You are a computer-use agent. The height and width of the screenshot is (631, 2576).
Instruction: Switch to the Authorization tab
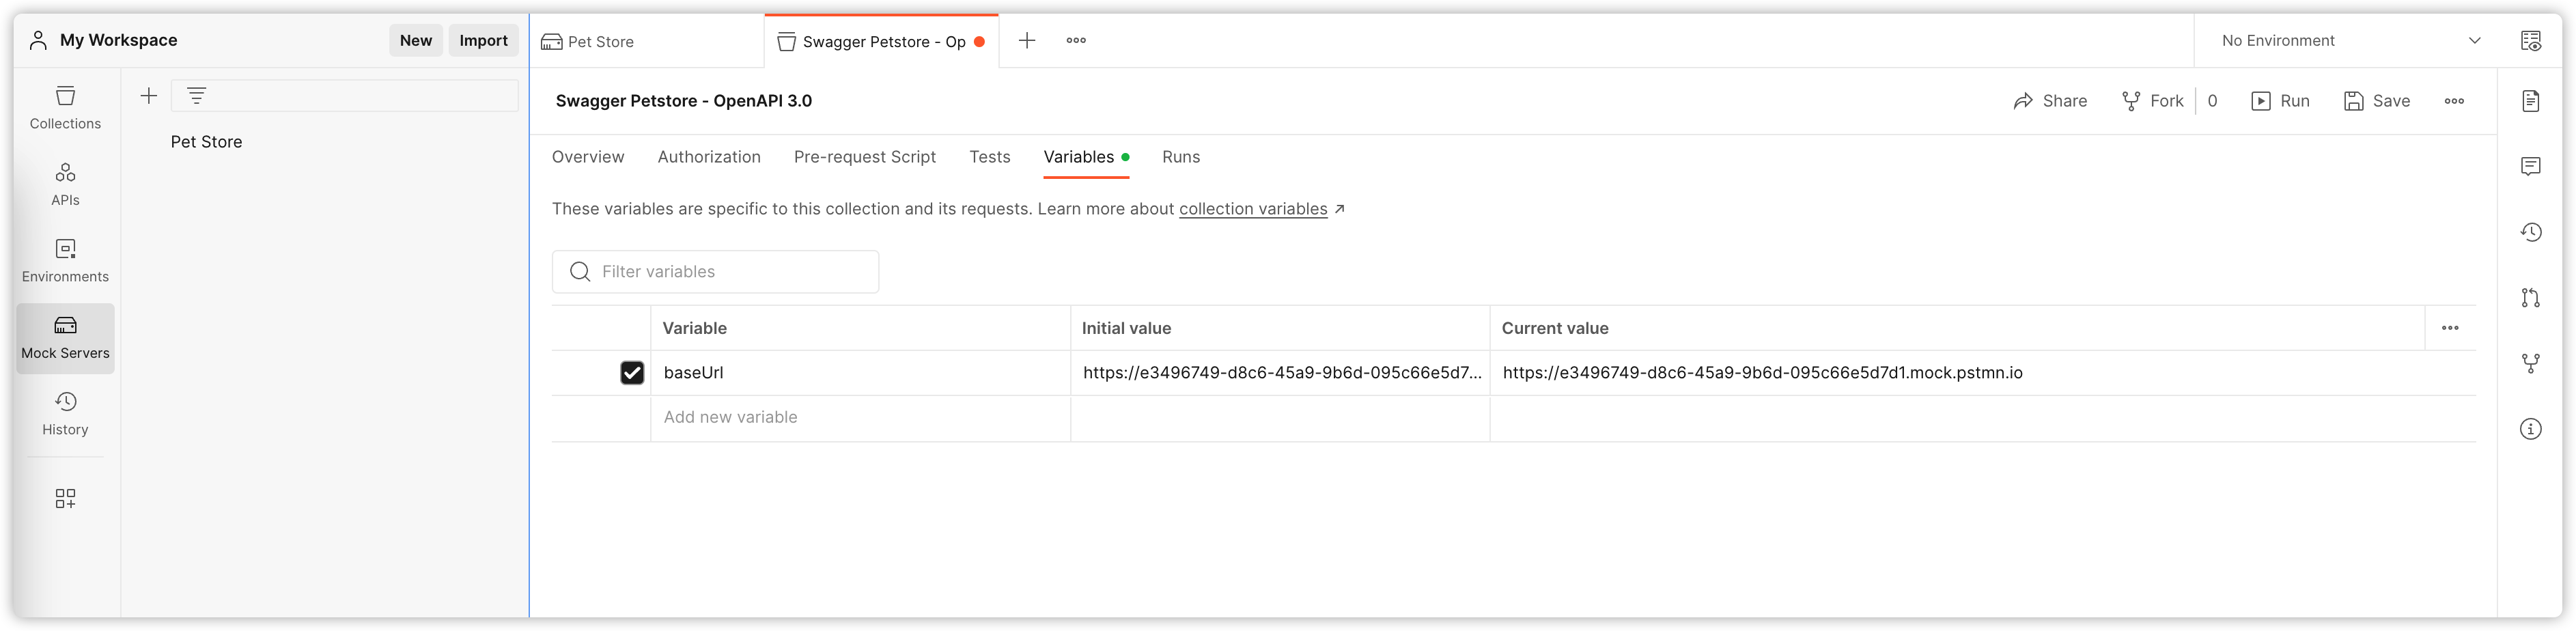(709, 157)
